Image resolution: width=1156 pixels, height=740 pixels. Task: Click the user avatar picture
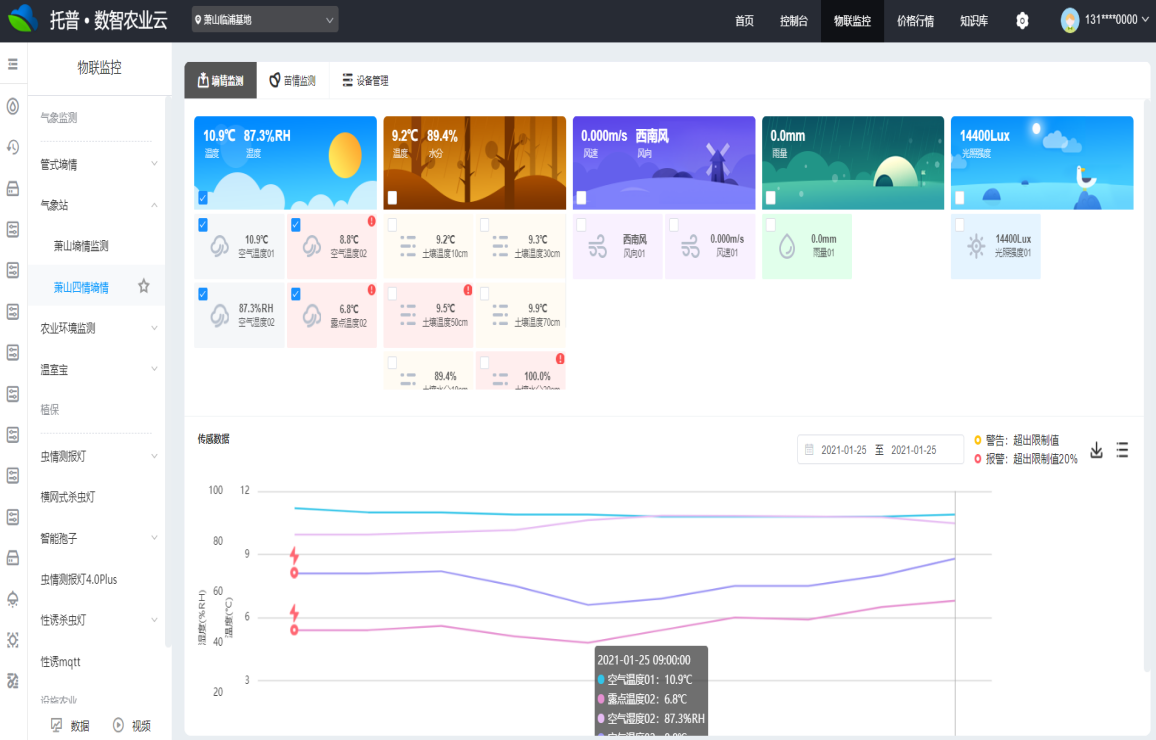click(1070, 20)
